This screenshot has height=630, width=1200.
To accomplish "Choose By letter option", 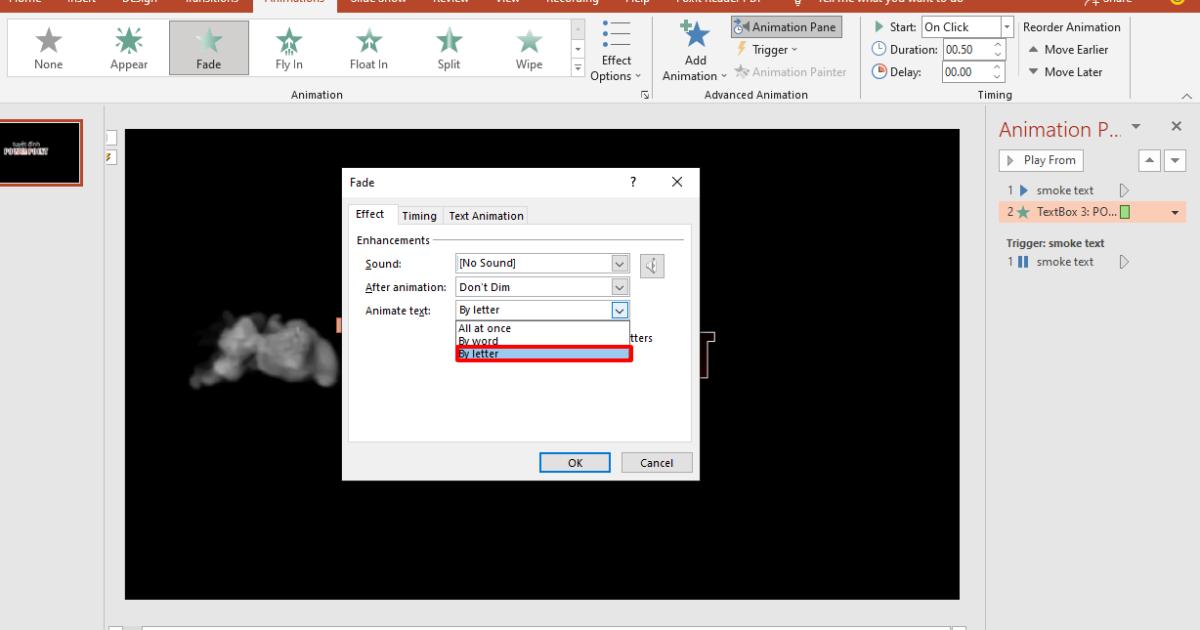I will (544, 354).
